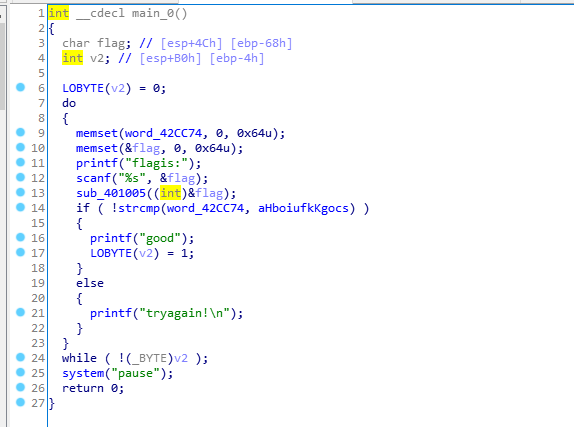Click the scanf function call

coord(93,178)
